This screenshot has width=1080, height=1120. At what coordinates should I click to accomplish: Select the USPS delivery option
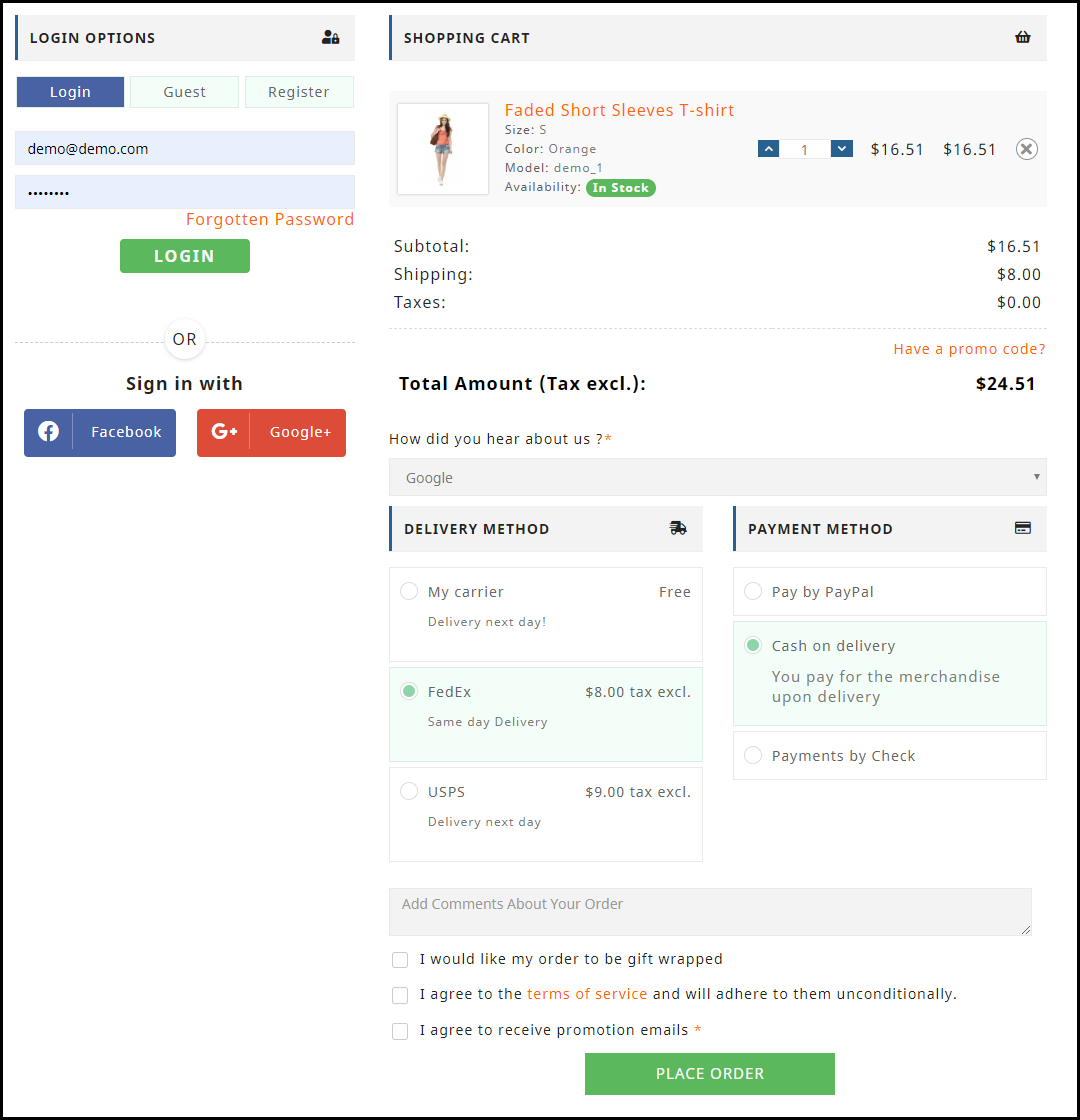pos(409,791)
